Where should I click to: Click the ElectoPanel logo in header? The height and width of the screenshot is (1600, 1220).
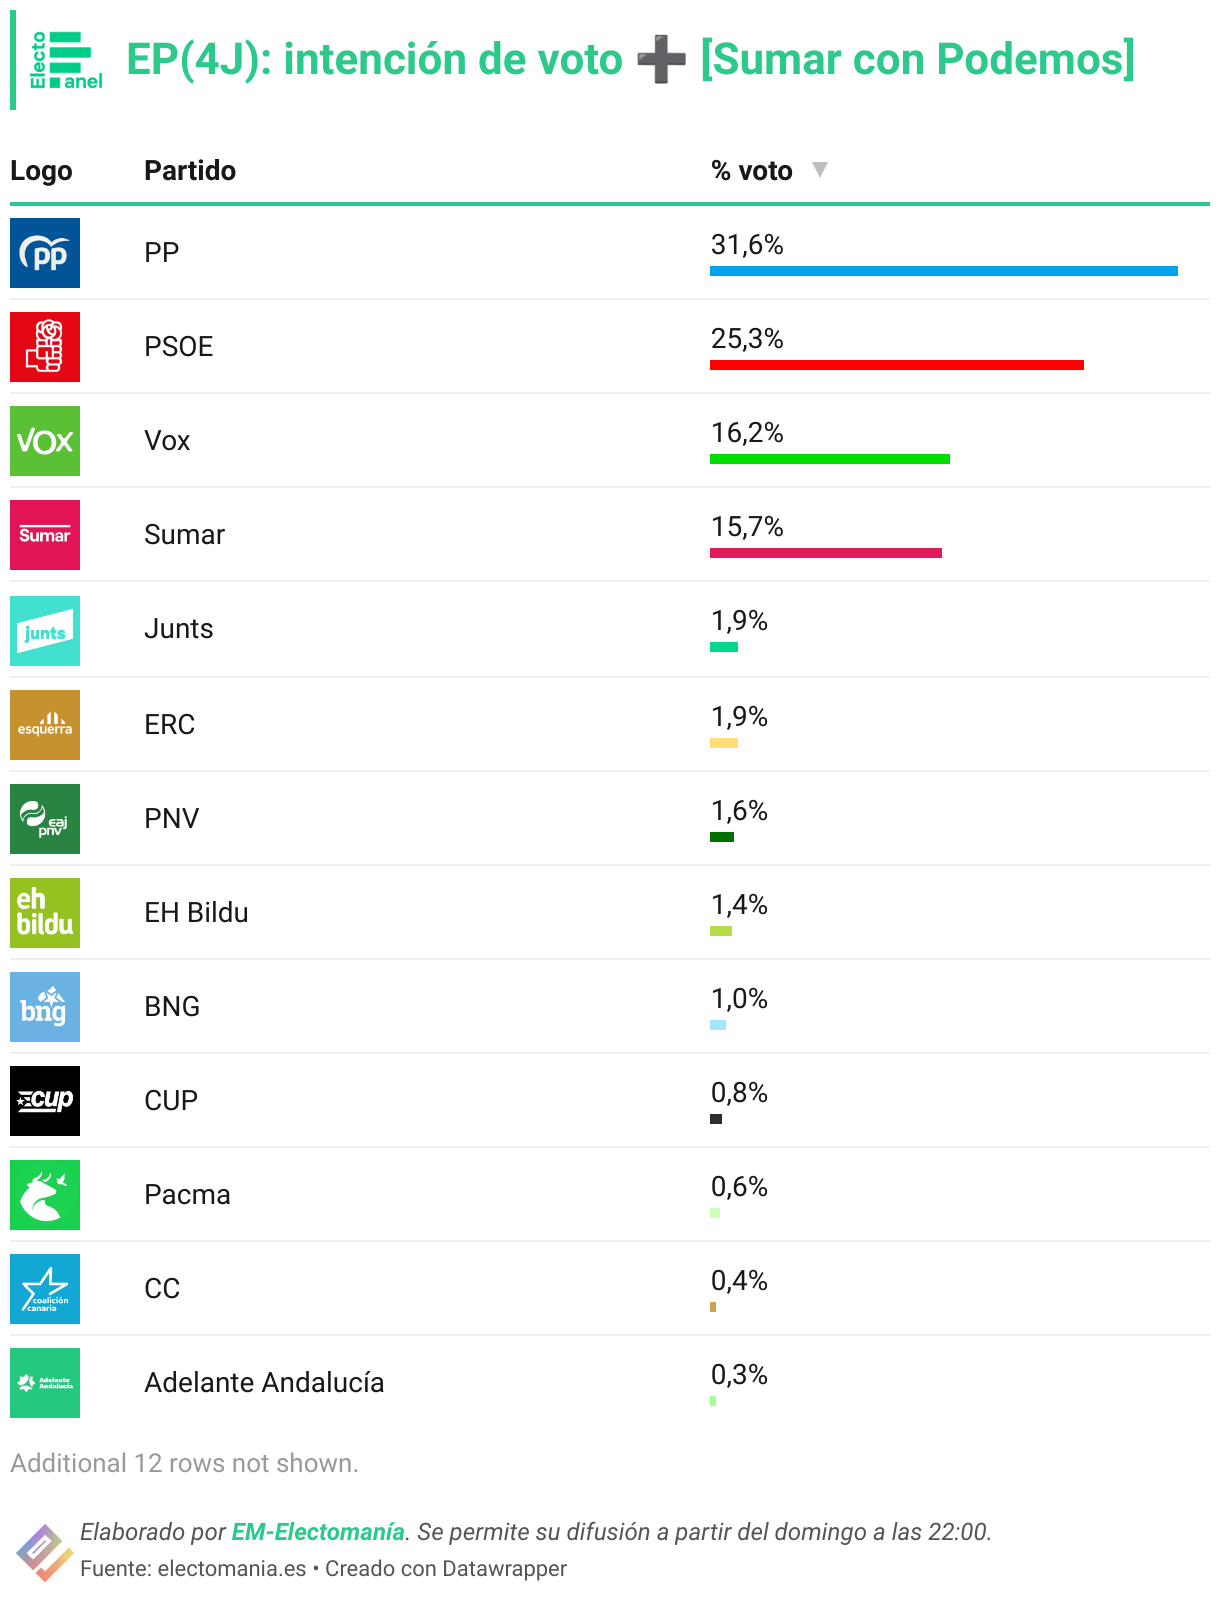(x=66, y=60)
